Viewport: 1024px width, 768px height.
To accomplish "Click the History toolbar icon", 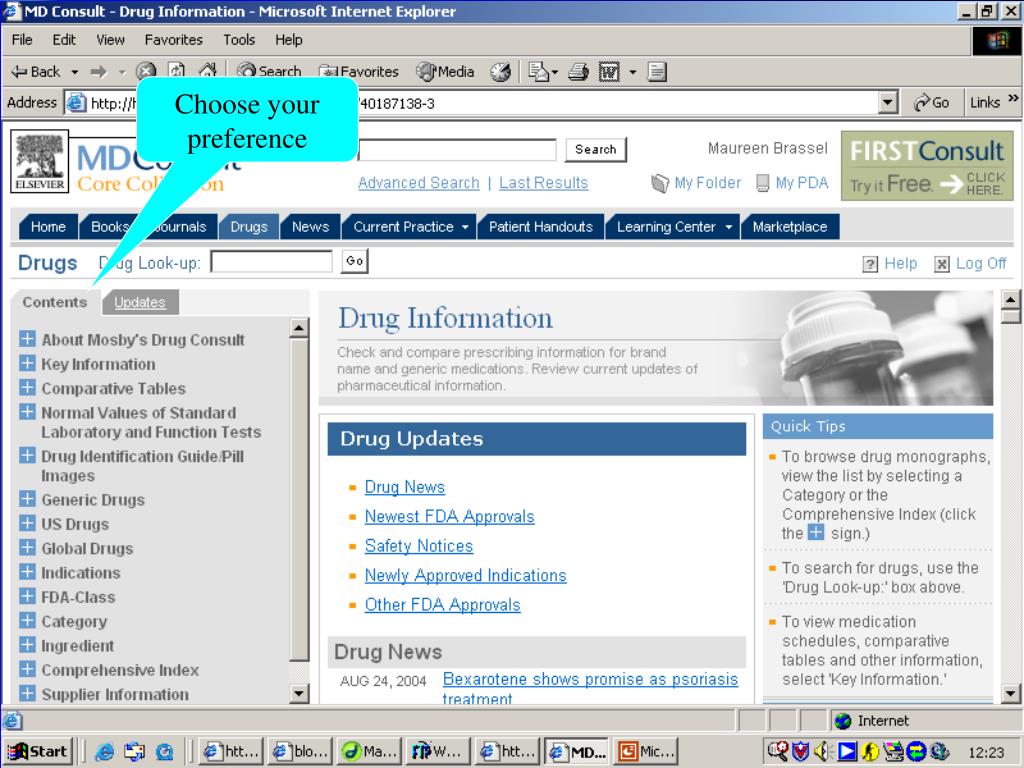I will pos(501,72).
